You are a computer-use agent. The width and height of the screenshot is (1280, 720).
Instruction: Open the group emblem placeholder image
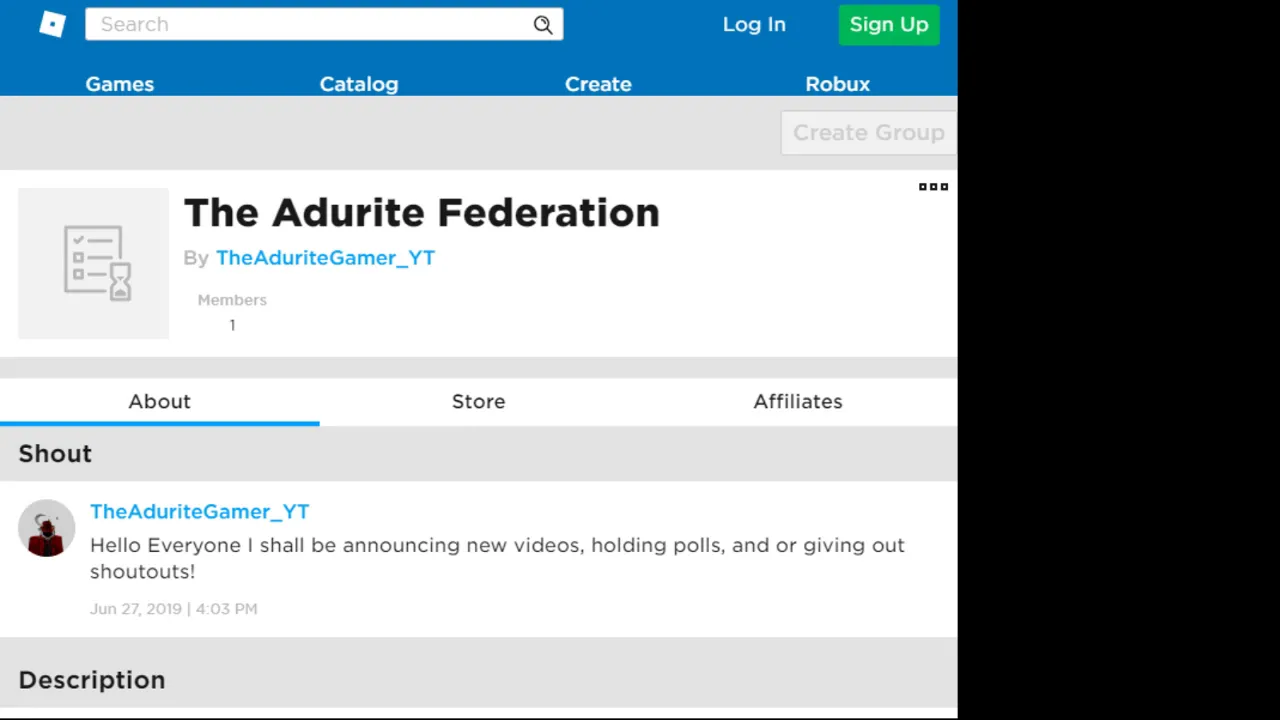click(93, 263)
